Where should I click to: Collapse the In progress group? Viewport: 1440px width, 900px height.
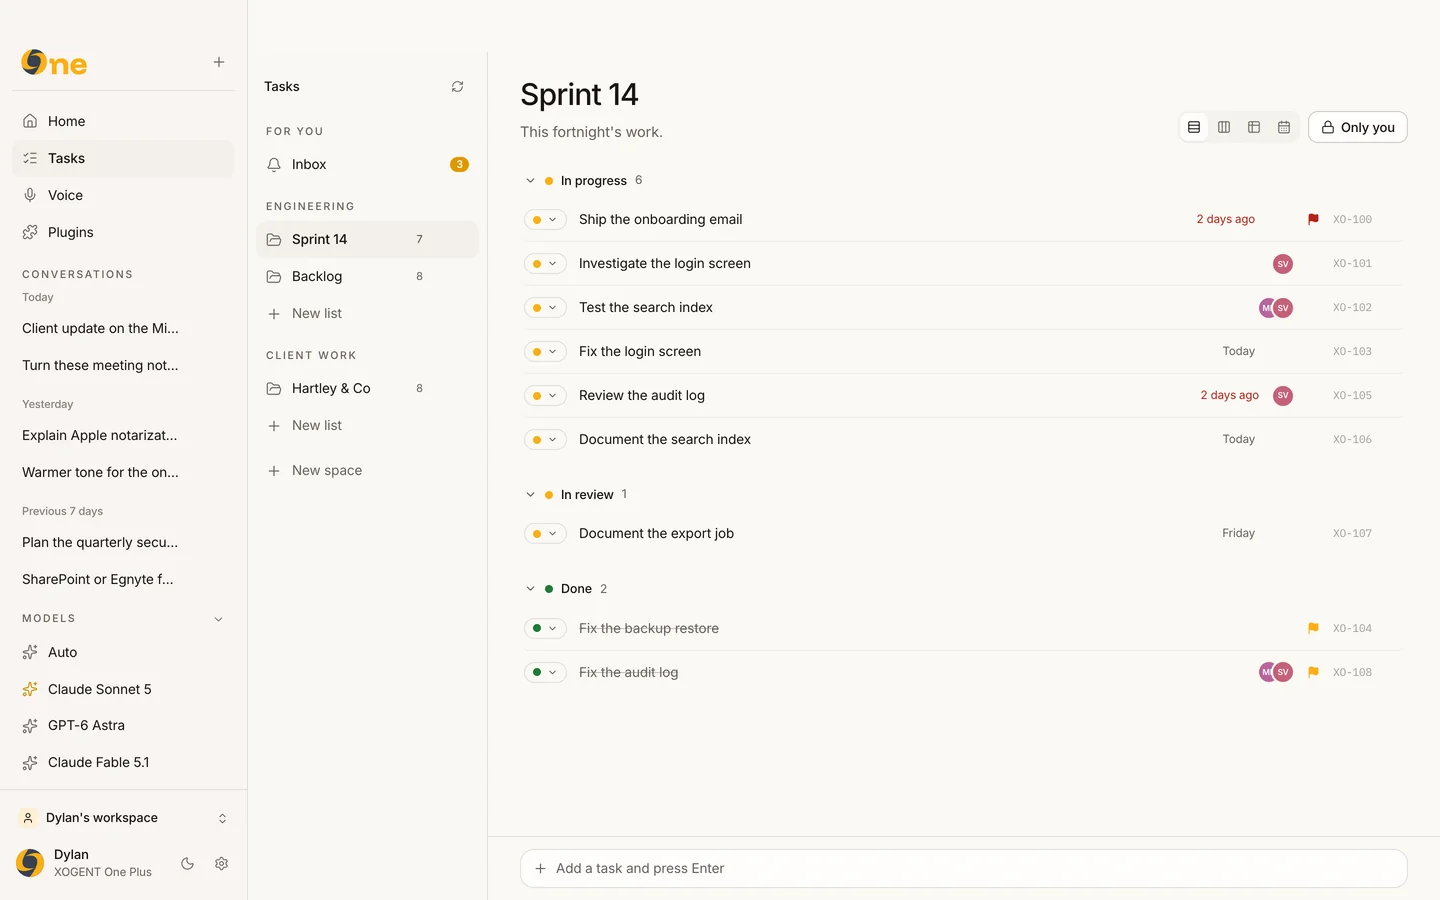[530, 181]
